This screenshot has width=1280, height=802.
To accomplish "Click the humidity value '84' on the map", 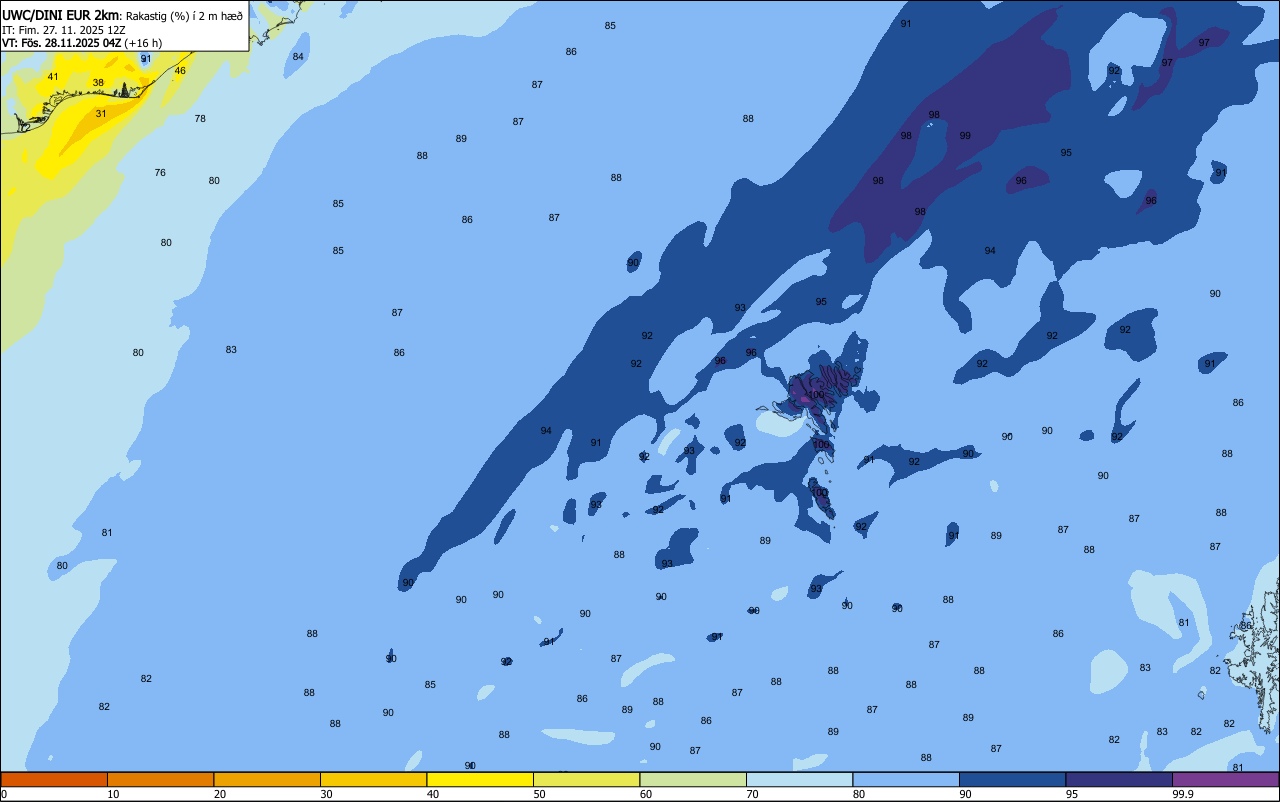I will (x=298, y=57).
